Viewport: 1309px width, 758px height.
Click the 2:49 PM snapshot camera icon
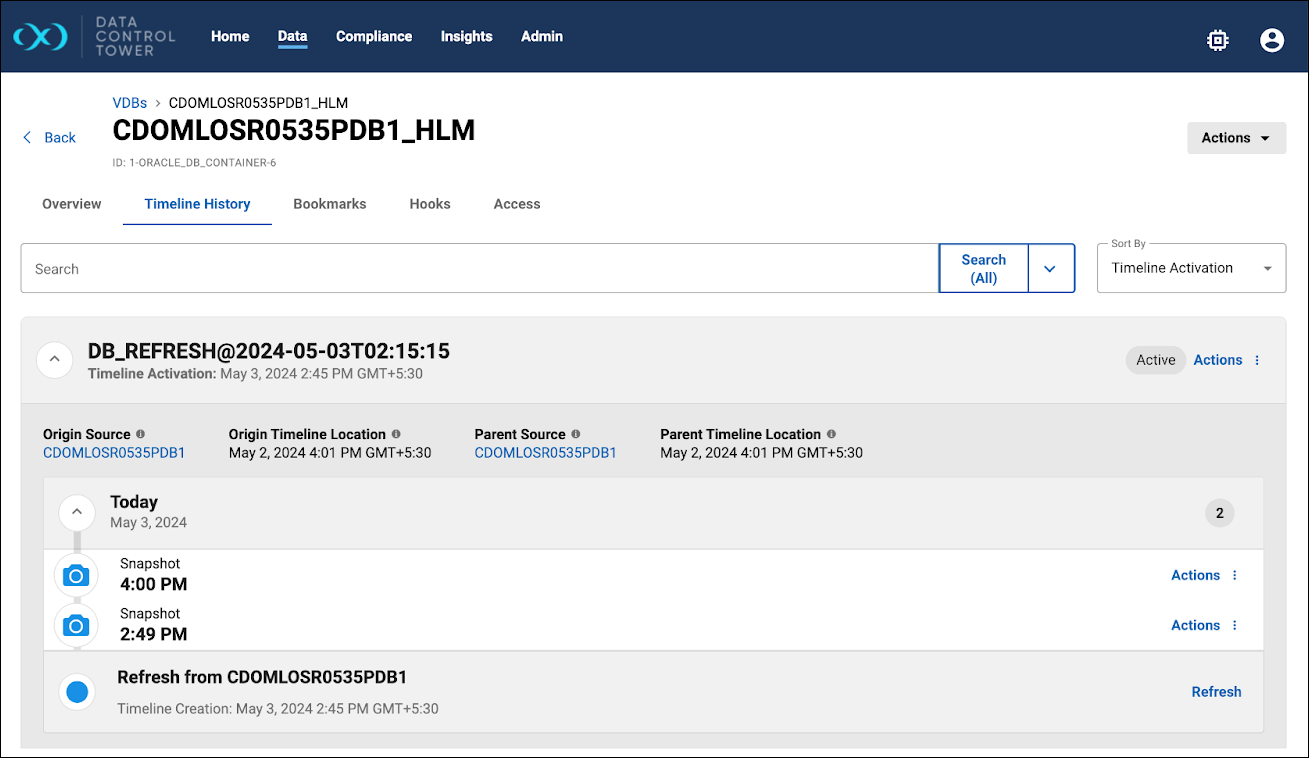click(76, 626)
